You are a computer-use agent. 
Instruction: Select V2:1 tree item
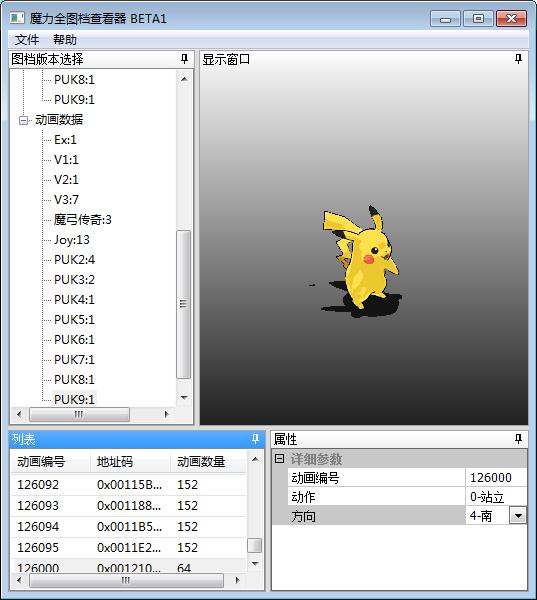pos(66,179)
